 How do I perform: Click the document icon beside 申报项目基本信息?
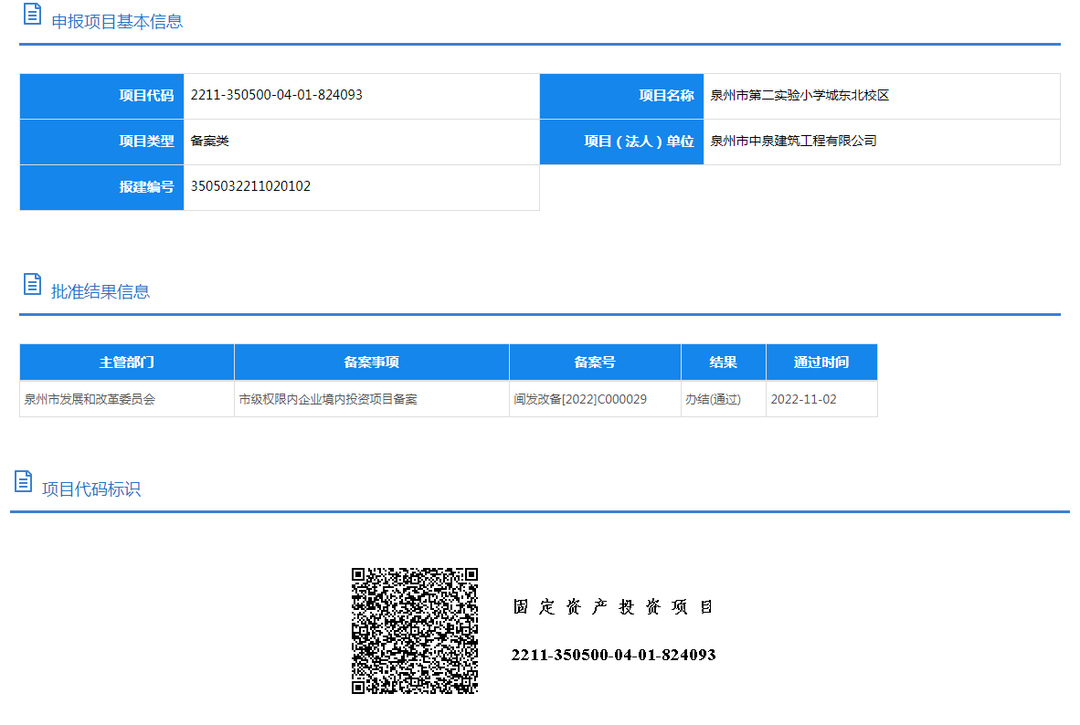point(32,14)
